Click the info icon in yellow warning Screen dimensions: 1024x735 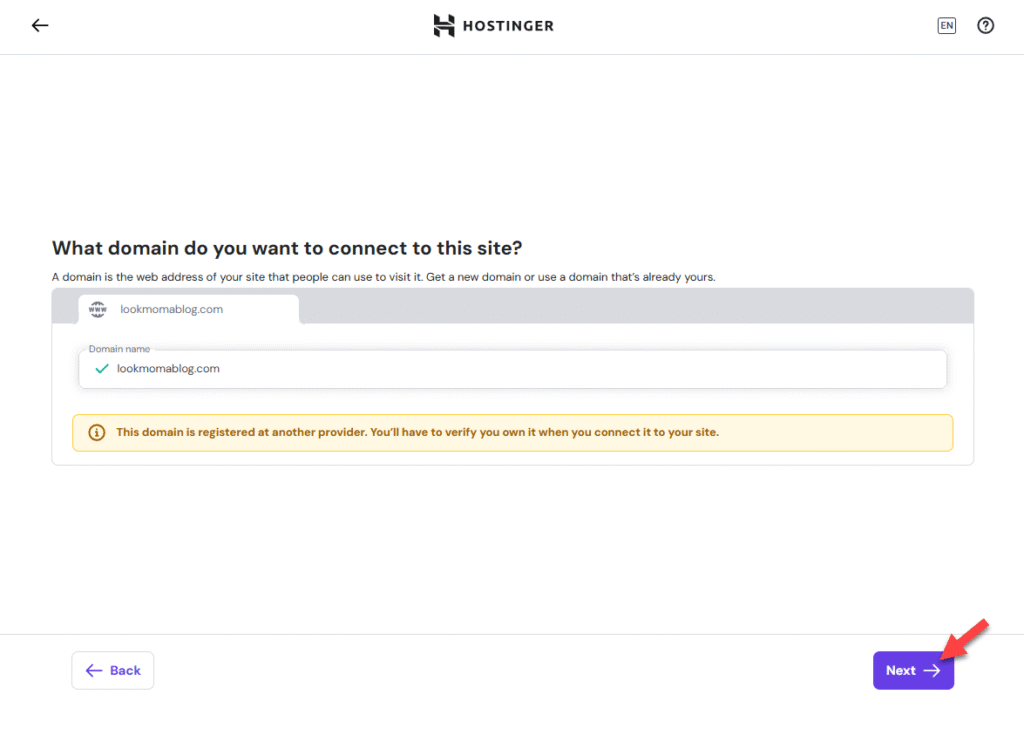click(x=97, y=433)
